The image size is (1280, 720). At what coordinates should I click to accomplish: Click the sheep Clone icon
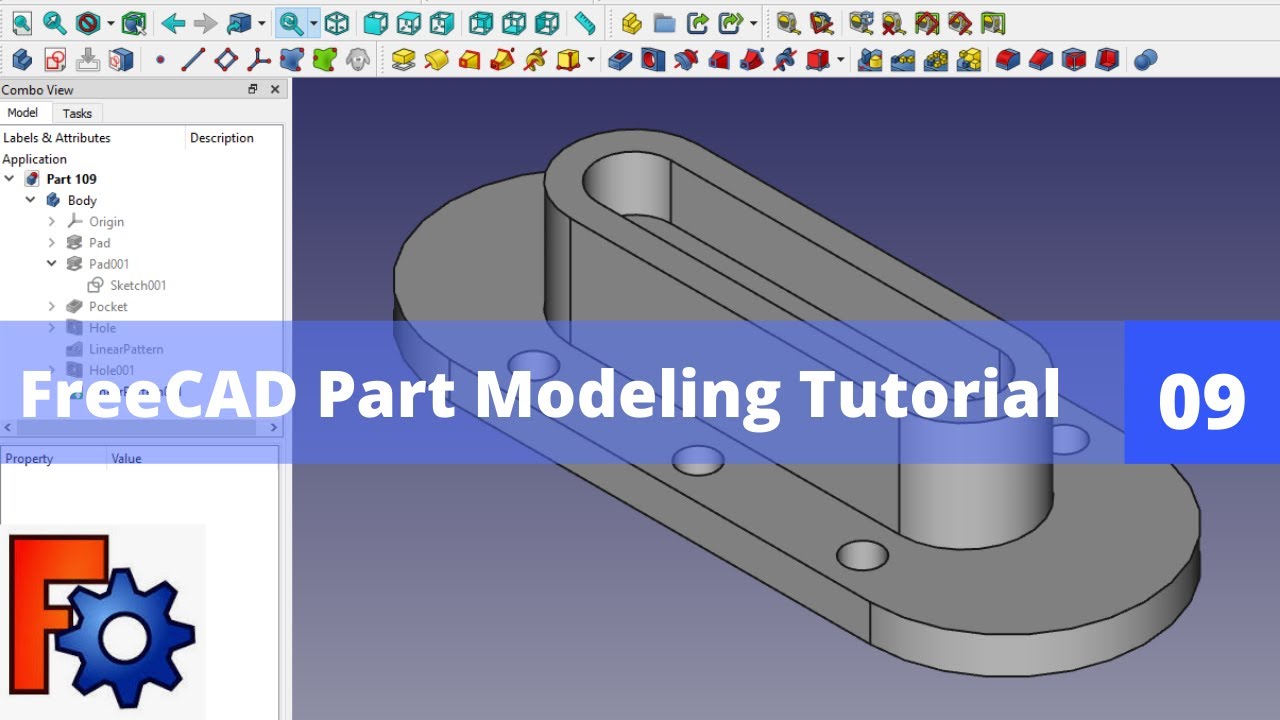[357, 60]
